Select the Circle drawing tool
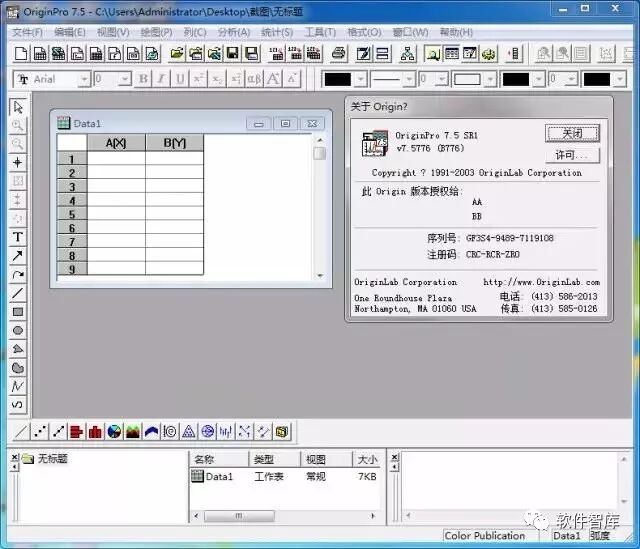The width and height of the screenshot is (640, 549). 18,330
